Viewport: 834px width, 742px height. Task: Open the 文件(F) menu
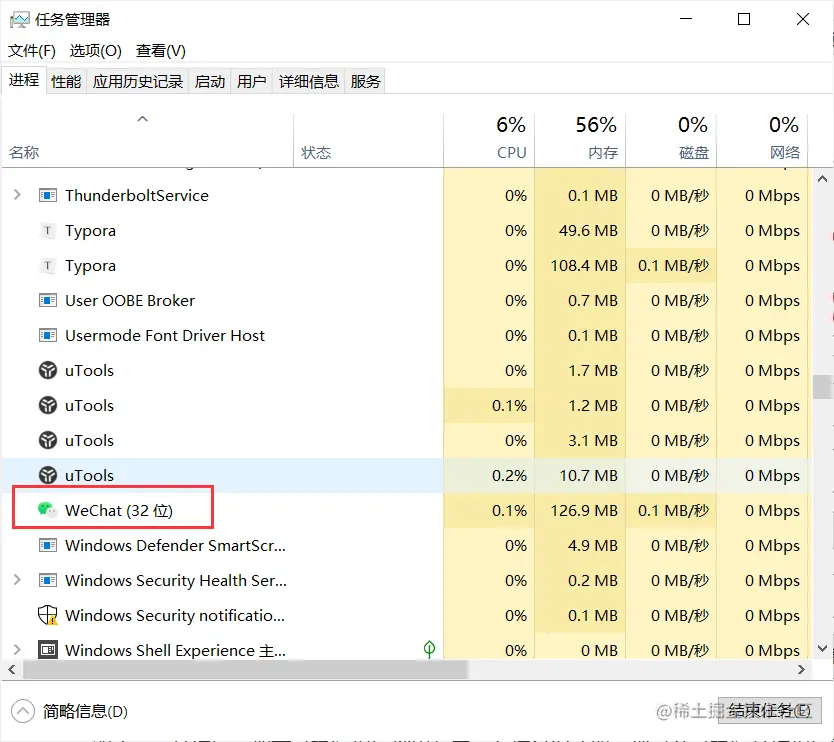pyautogui.click(x=32, y=51)
